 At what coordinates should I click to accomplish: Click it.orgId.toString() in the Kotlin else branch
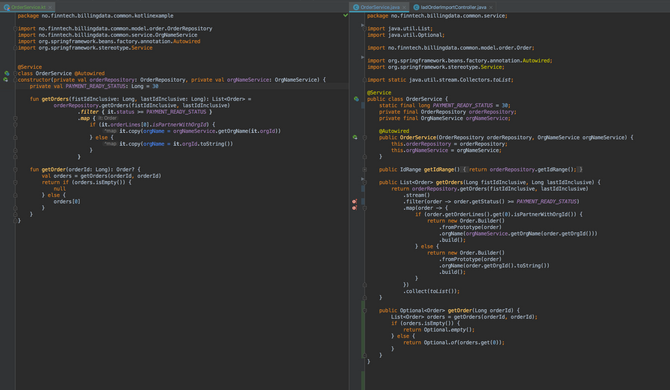(203, 144)
